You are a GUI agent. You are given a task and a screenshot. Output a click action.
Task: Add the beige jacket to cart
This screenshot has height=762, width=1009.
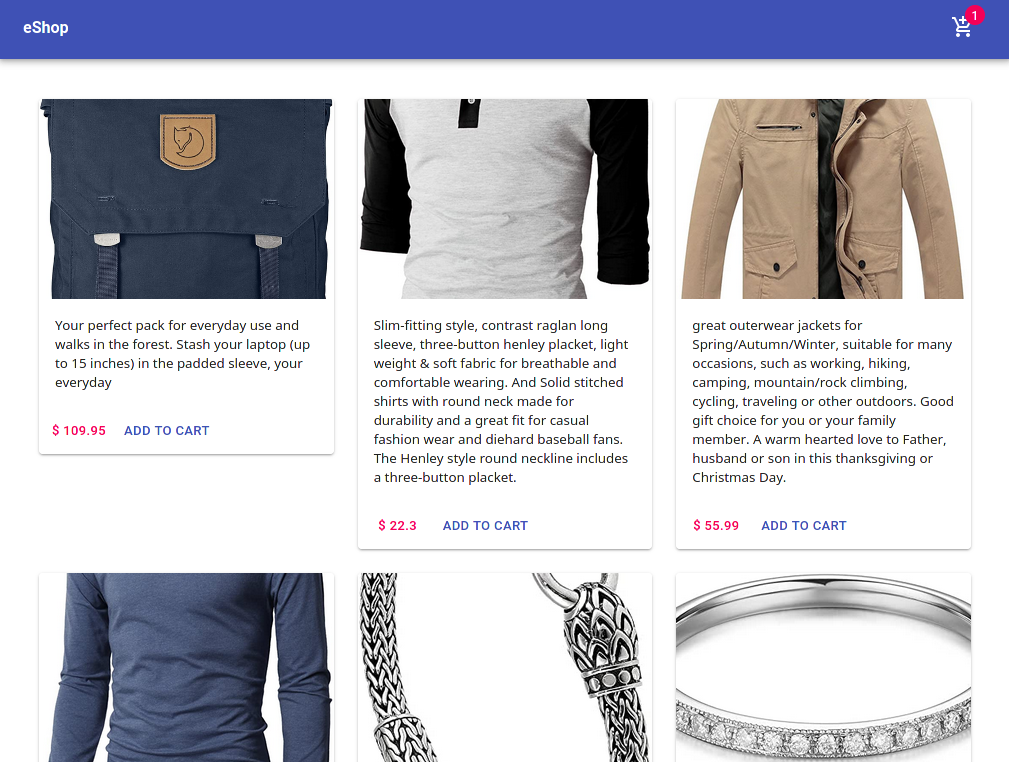click(804, 526)
